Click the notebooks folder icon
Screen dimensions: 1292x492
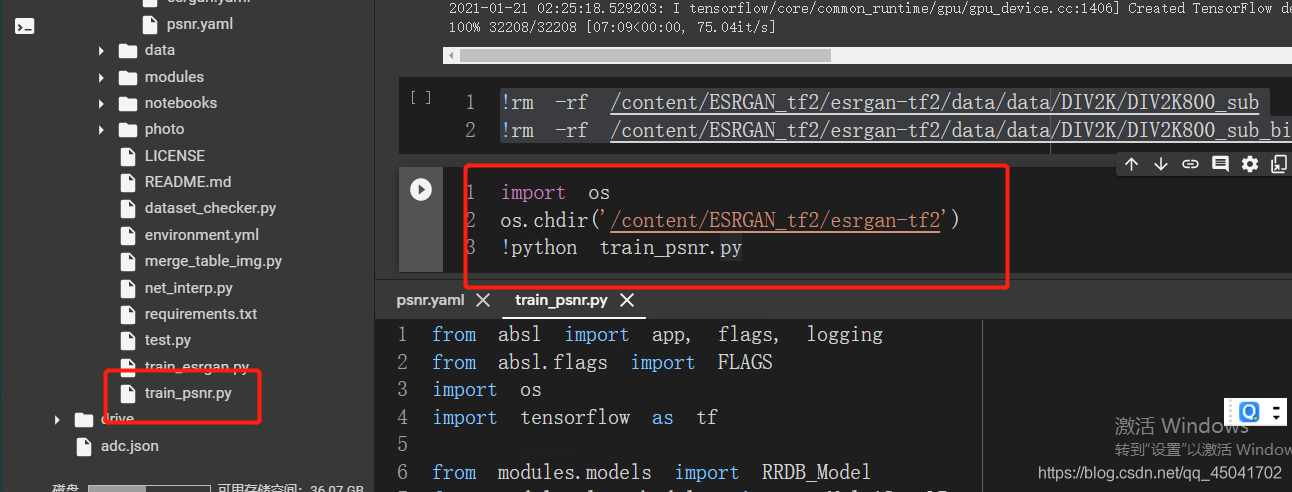[x=127, y=103]
